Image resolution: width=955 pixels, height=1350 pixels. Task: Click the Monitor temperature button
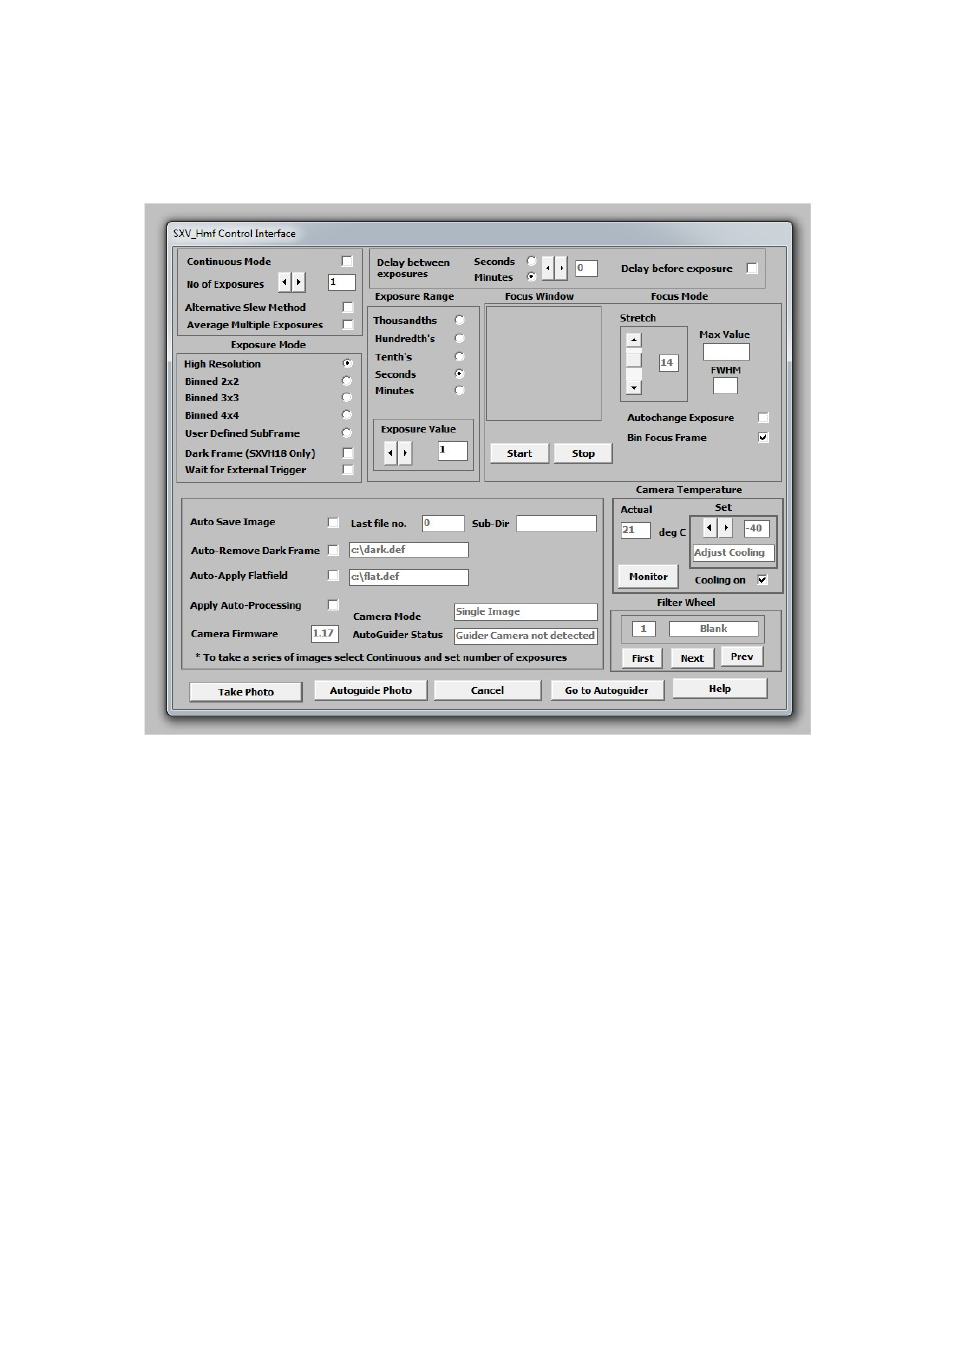coord(648,577)
